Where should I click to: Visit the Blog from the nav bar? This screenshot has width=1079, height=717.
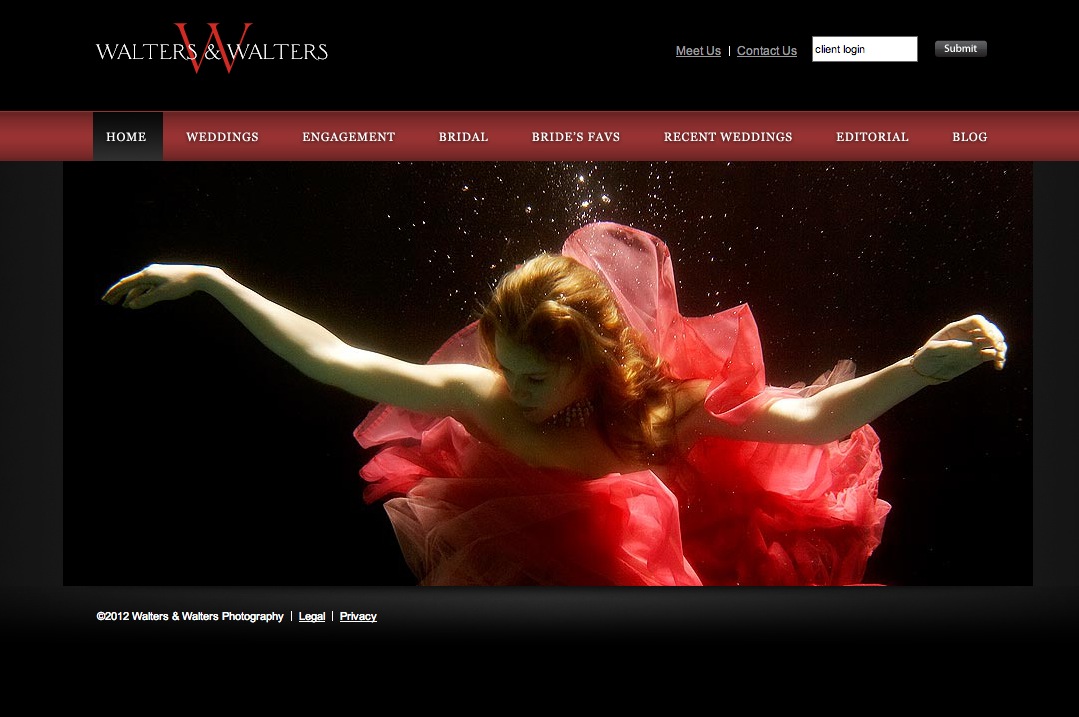pos(969,137)
